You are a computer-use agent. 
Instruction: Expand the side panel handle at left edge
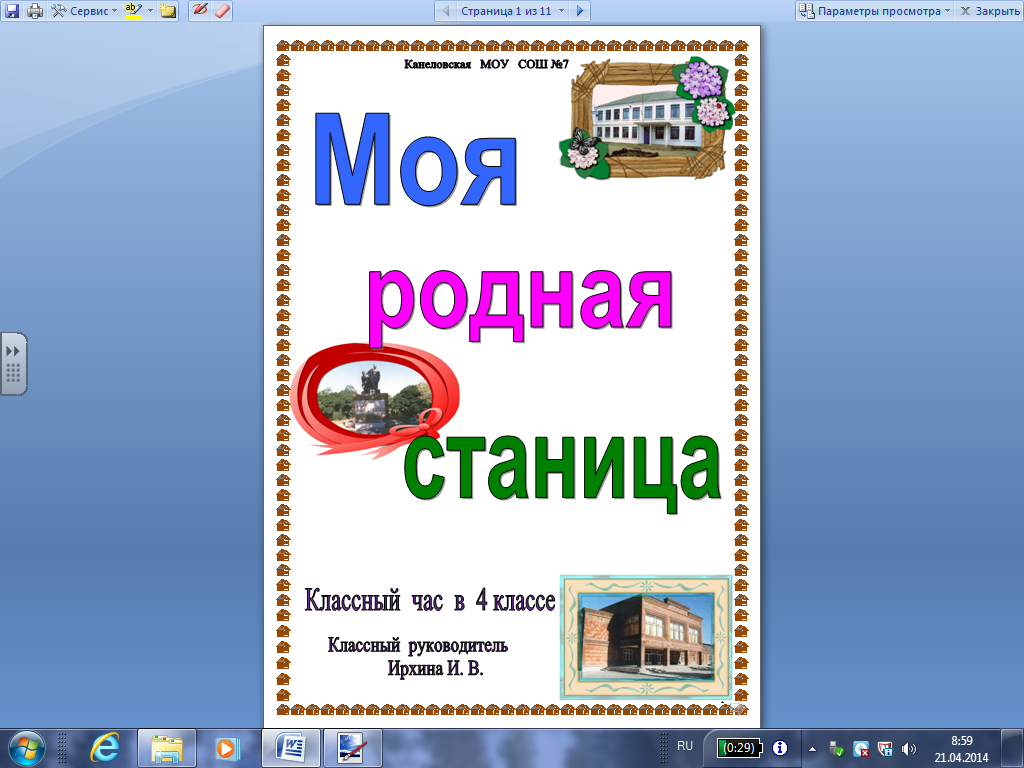coord(13,363)
